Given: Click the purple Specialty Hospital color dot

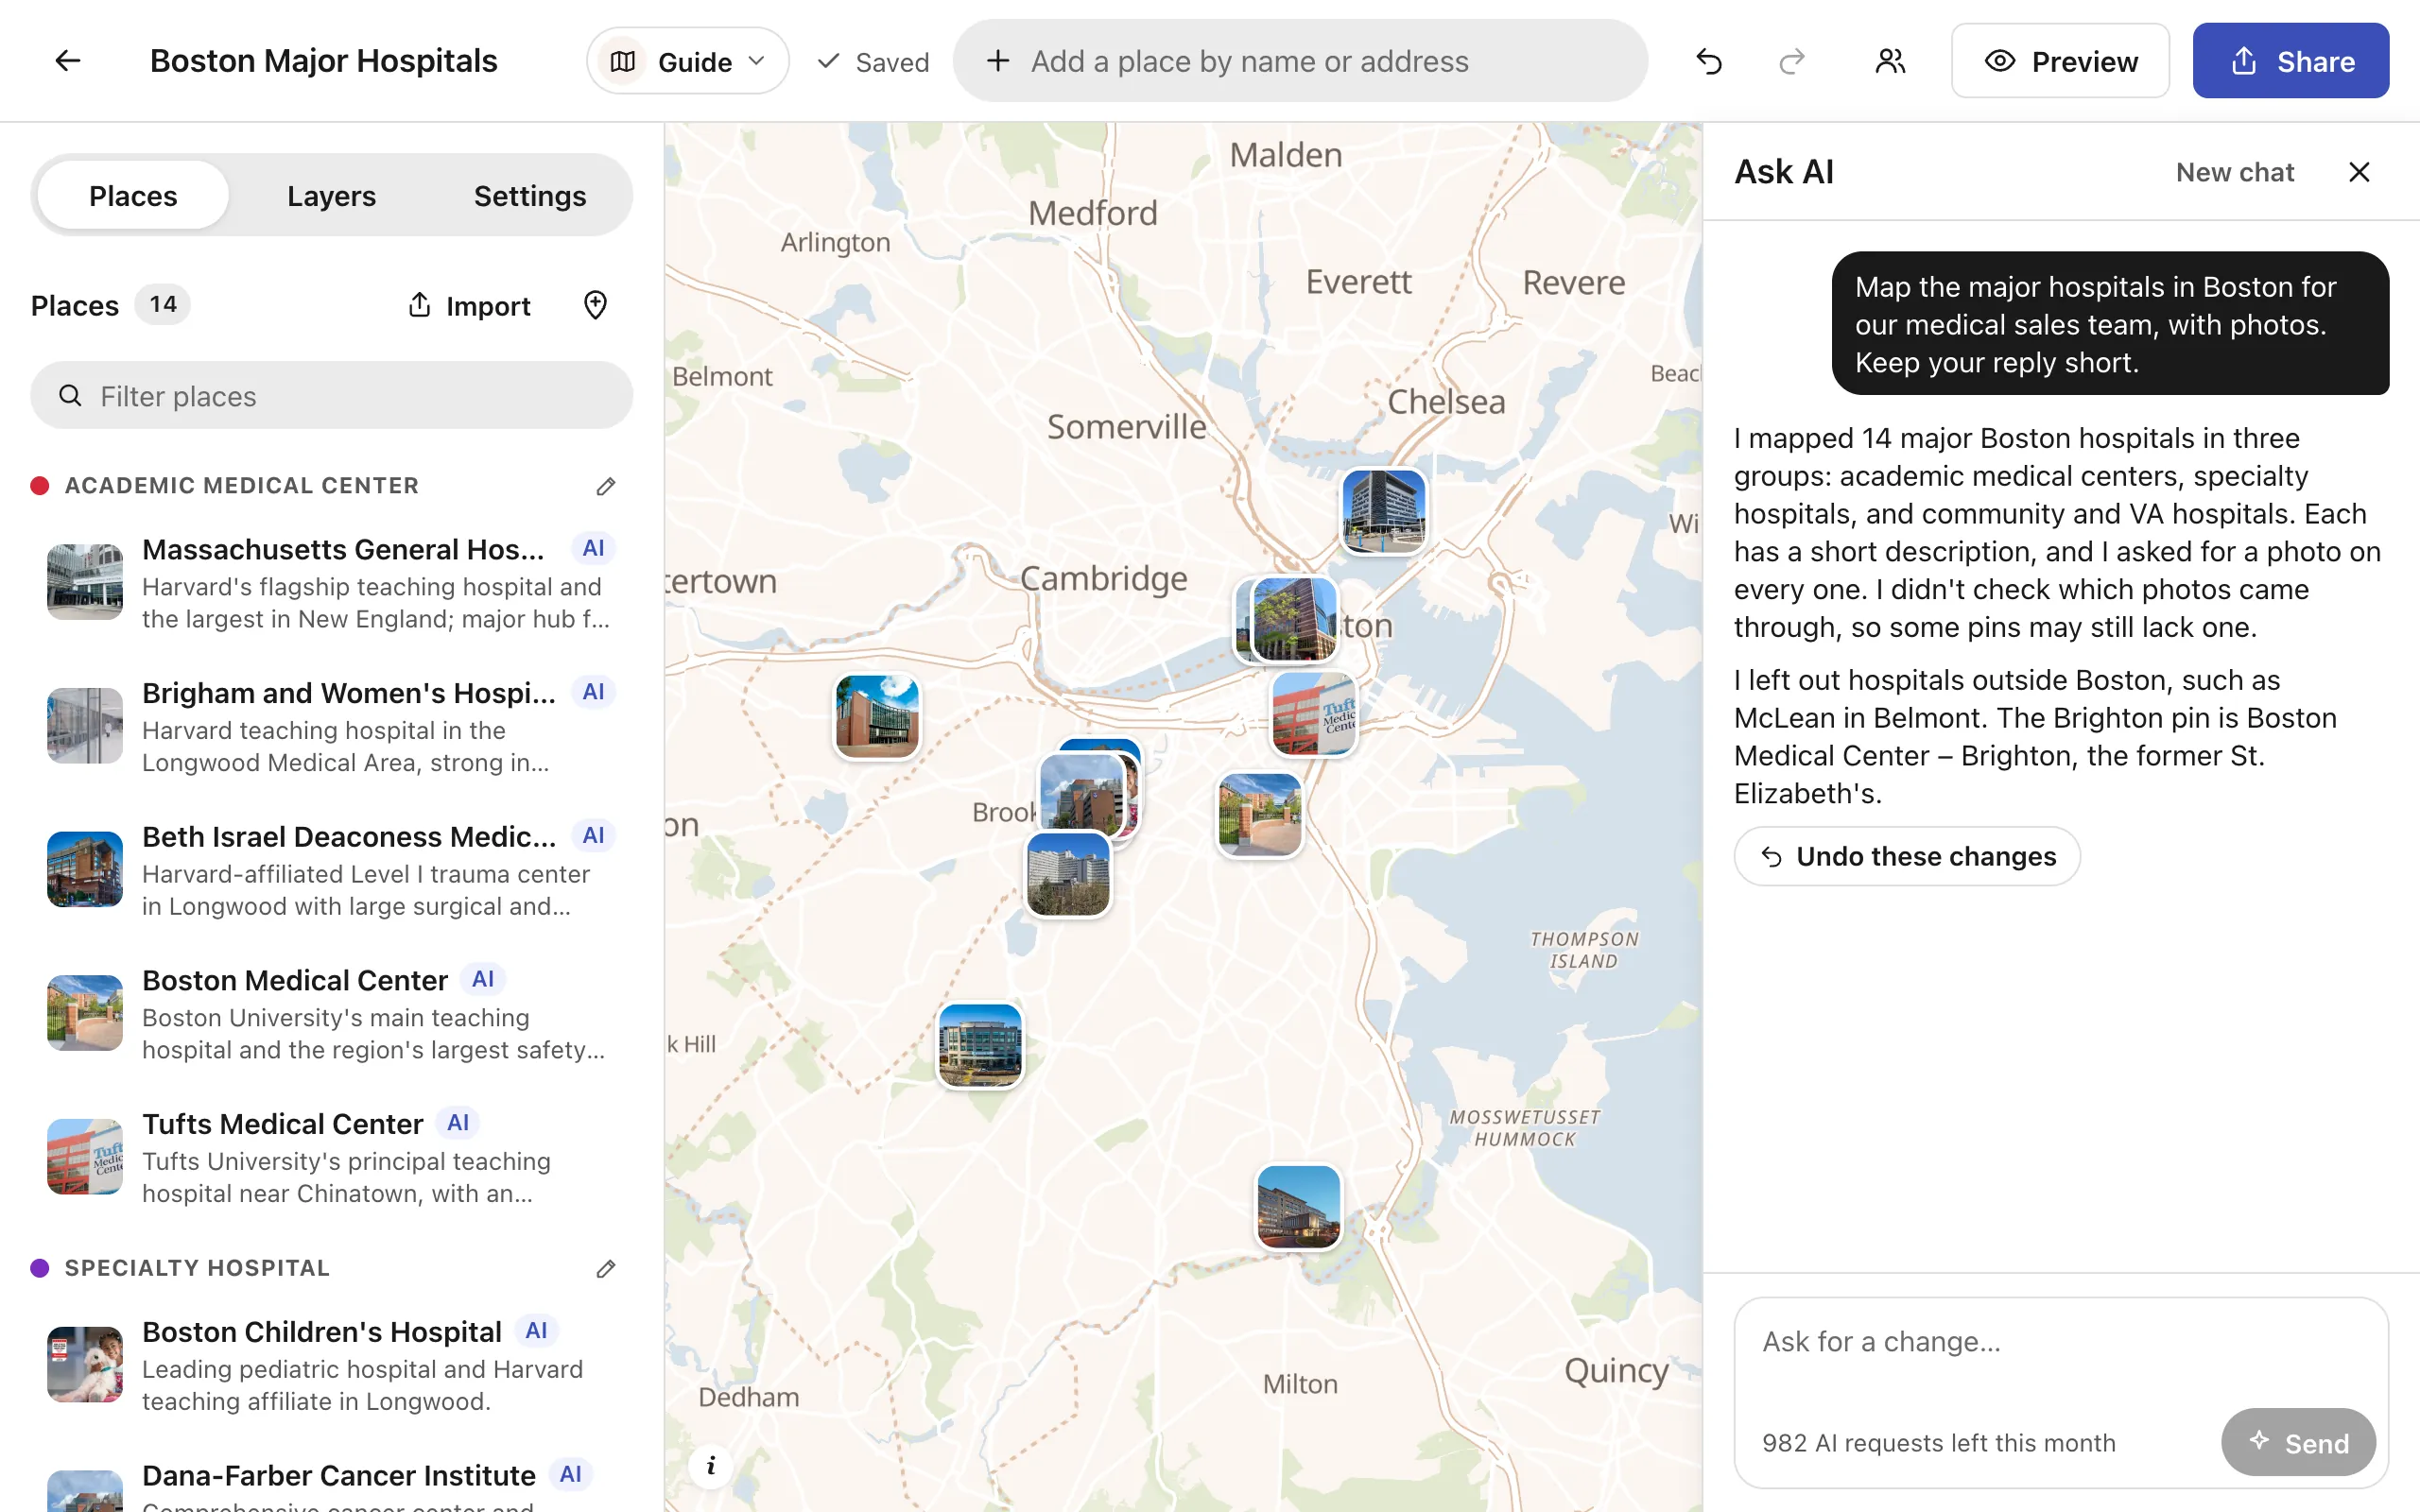Looking at the screenshot, I should click(40, 1268).
